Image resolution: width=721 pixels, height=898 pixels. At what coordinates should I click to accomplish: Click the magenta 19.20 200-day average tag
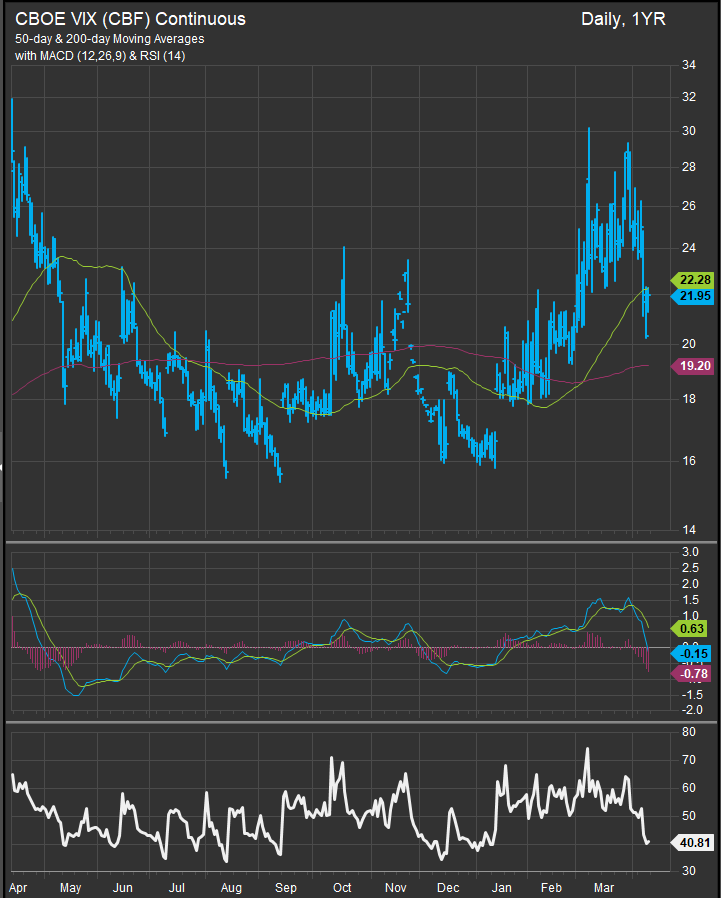692,367
